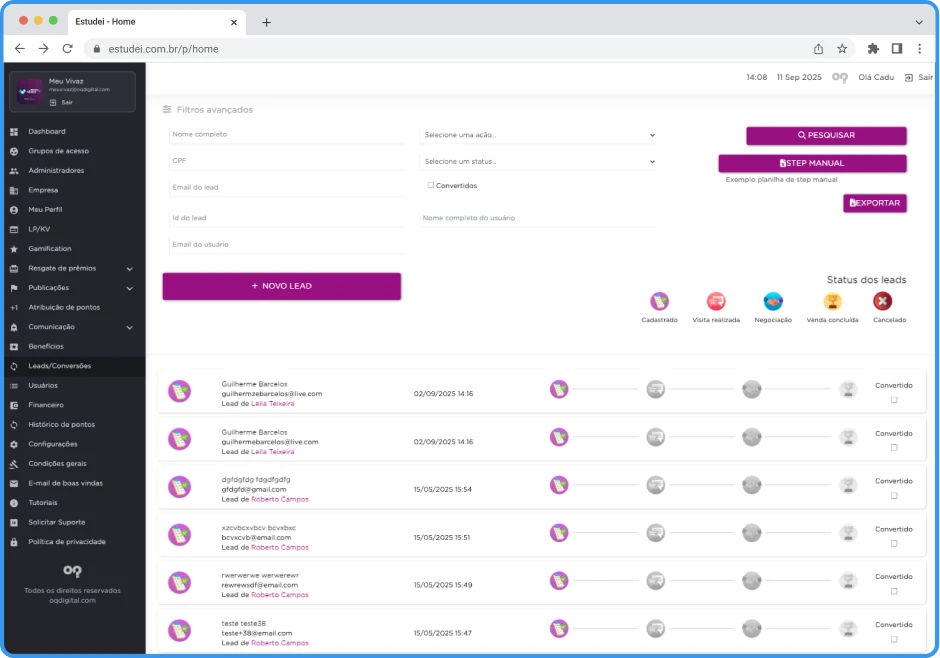Screen dimensions: 940x658
Task: Click Visita realizada step on first lead's progress
Action: [655, 389]
